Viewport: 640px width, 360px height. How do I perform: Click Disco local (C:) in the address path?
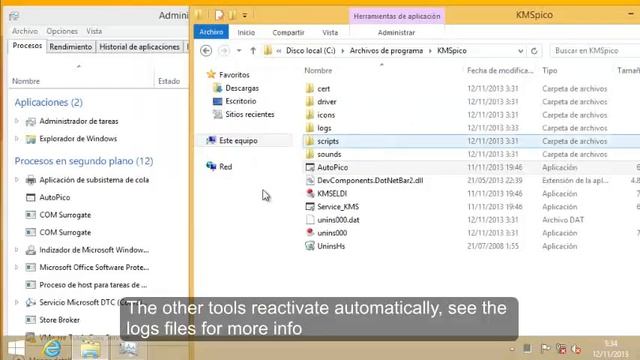coord(311,51)
